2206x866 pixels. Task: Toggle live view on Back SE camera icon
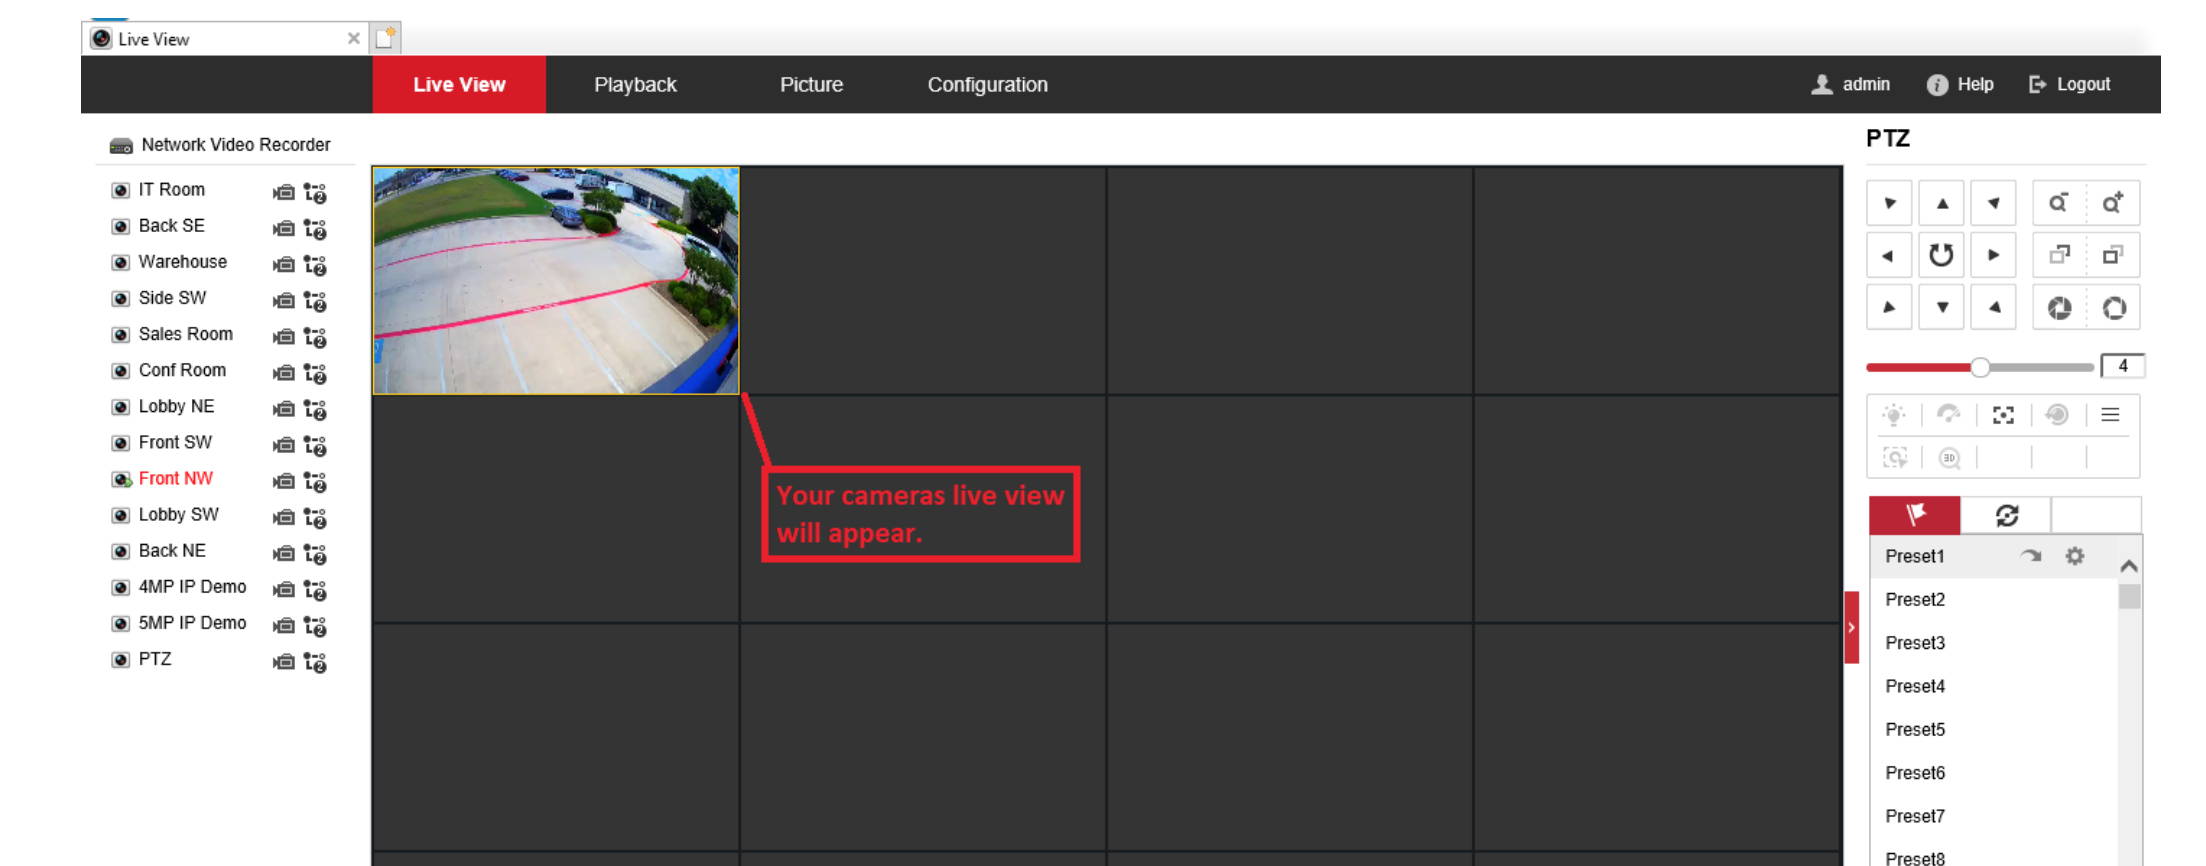coord(120,227)
